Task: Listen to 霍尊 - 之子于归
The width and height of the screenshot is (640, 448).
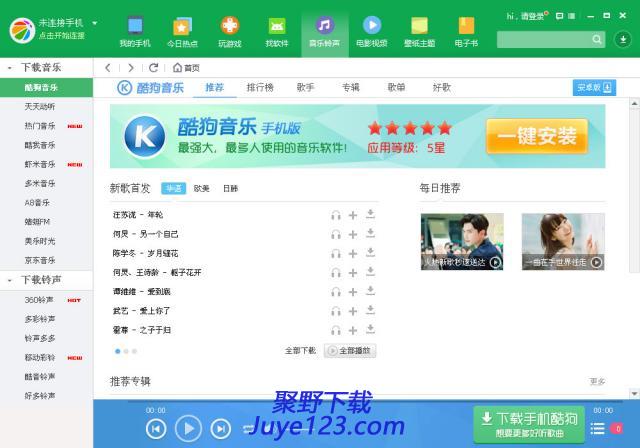Action: tap(336, 330)
